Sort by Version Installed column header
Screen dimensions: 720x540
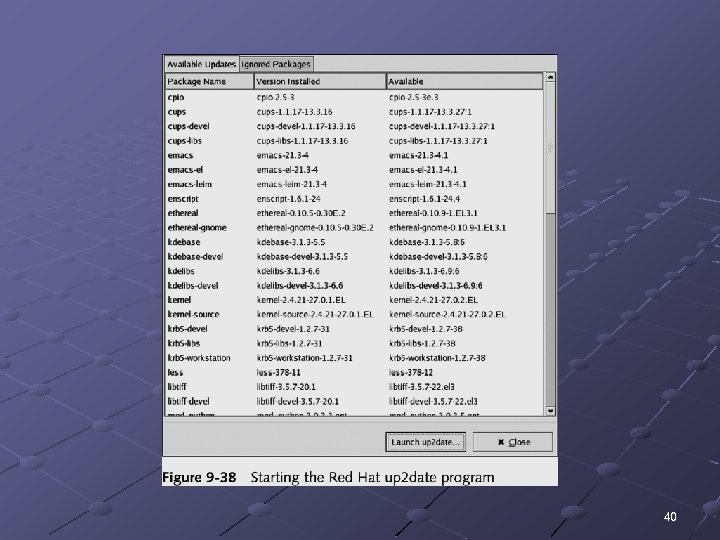click(320, 82)
